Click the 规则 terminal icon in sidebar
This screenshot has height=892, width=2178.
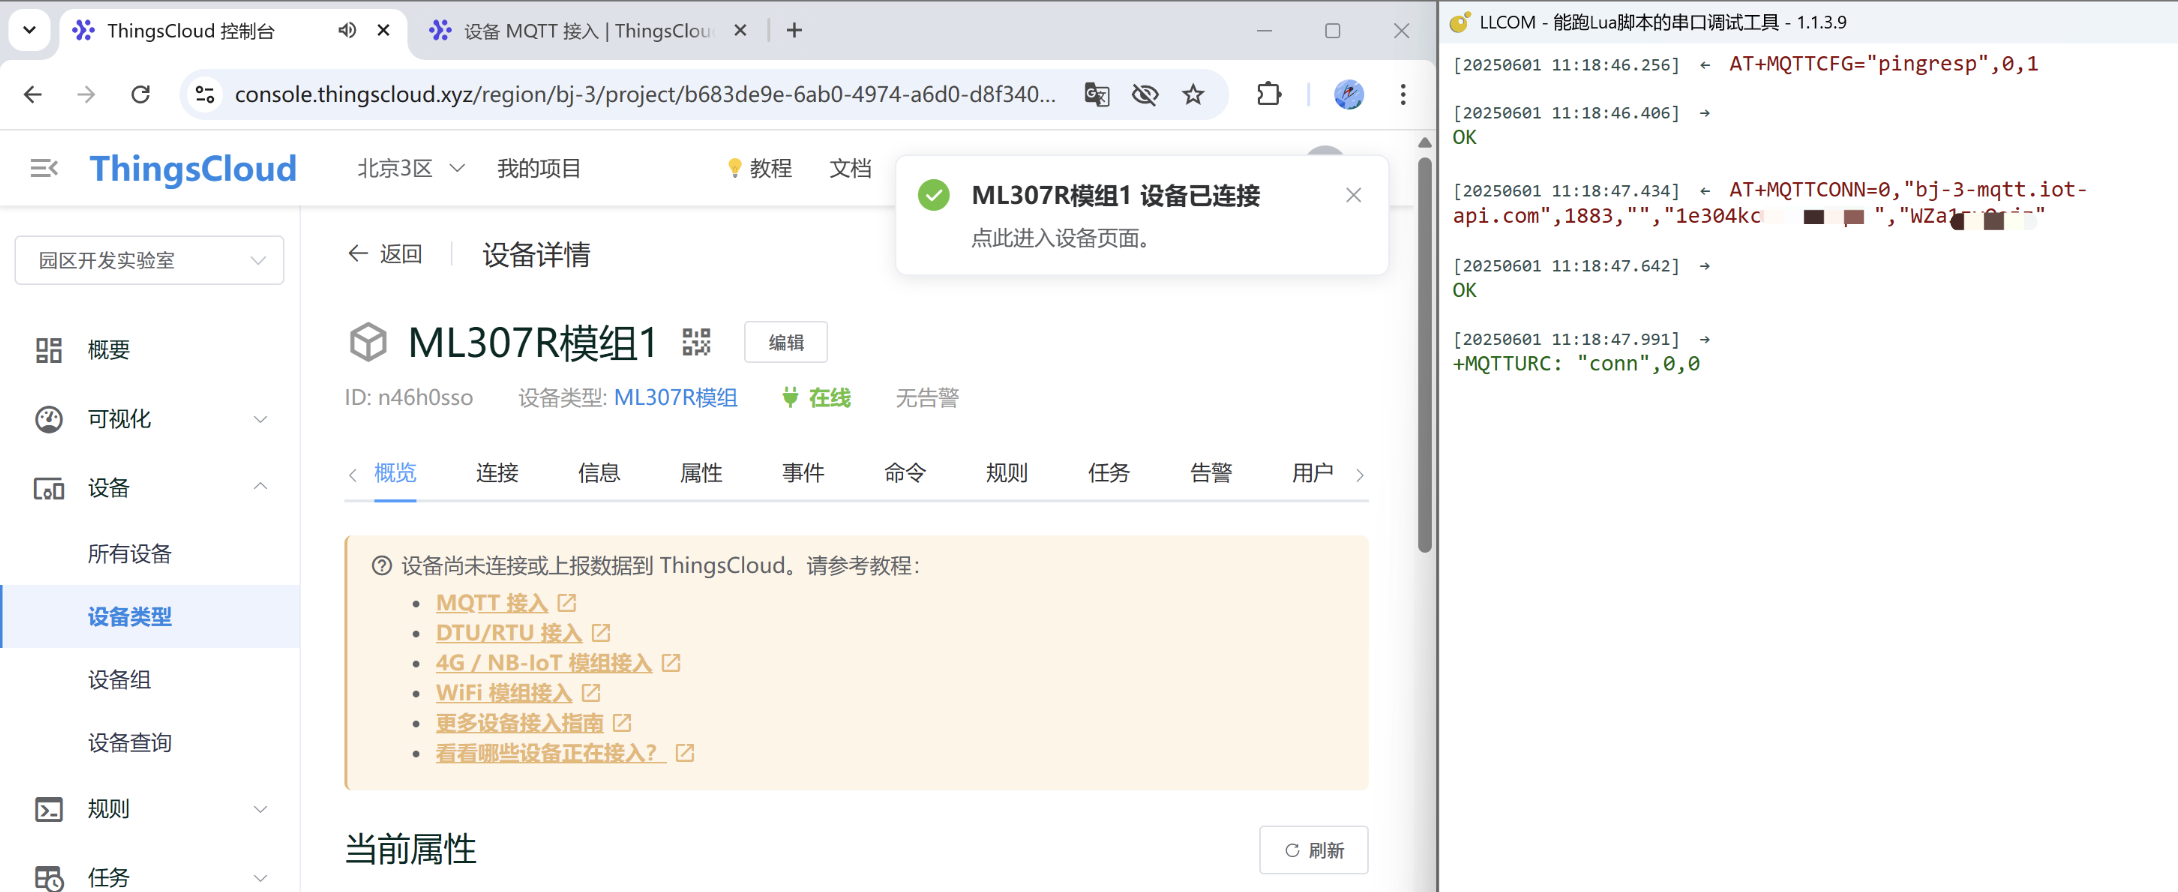coord(49,809)
